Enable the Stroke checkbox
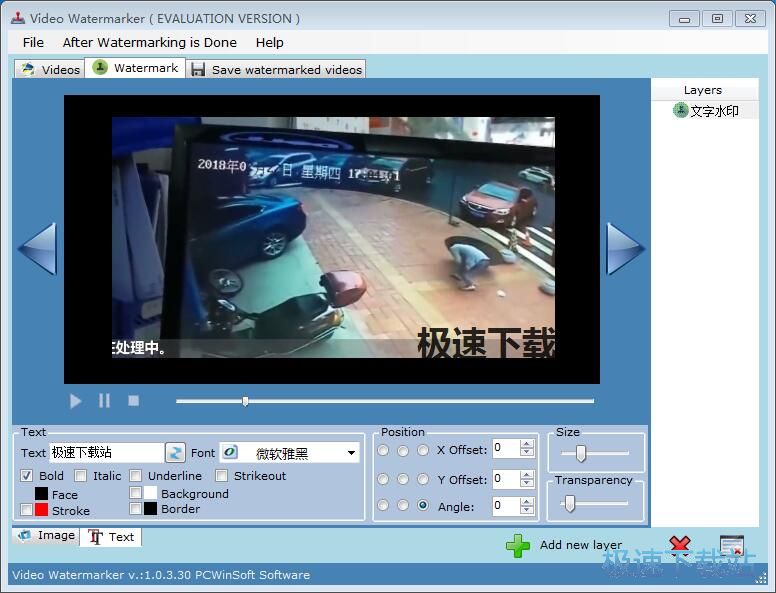776x593 pixels. 27,509
